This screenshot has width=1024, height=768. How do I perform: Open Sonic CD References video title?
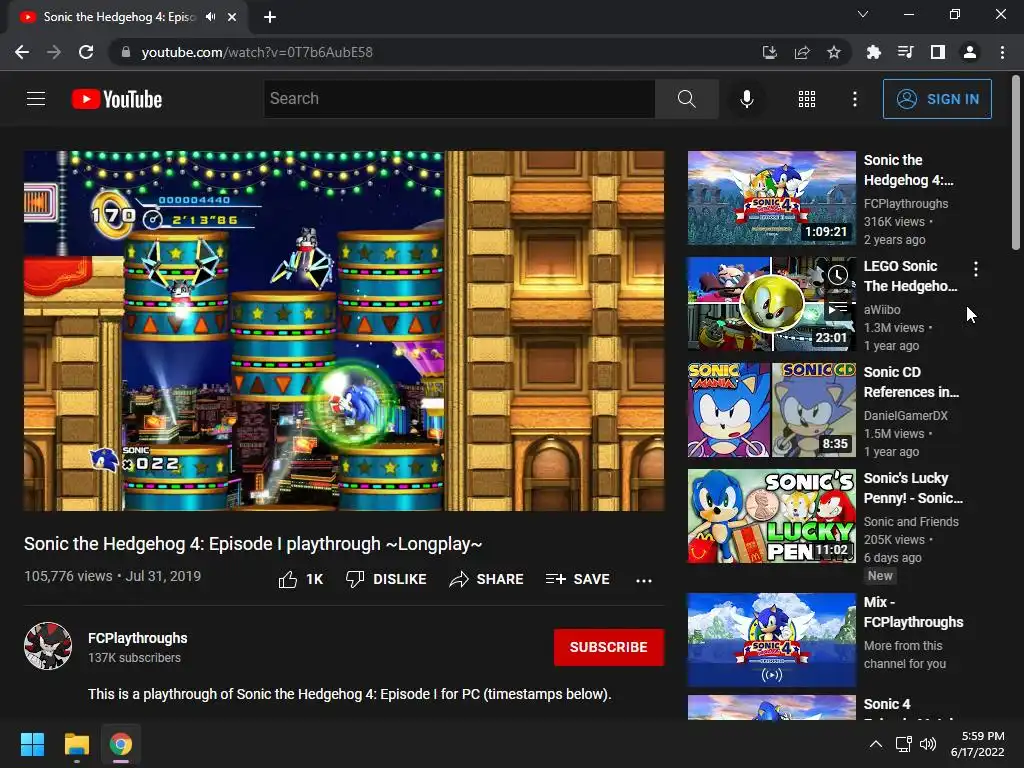coord(911,382)
